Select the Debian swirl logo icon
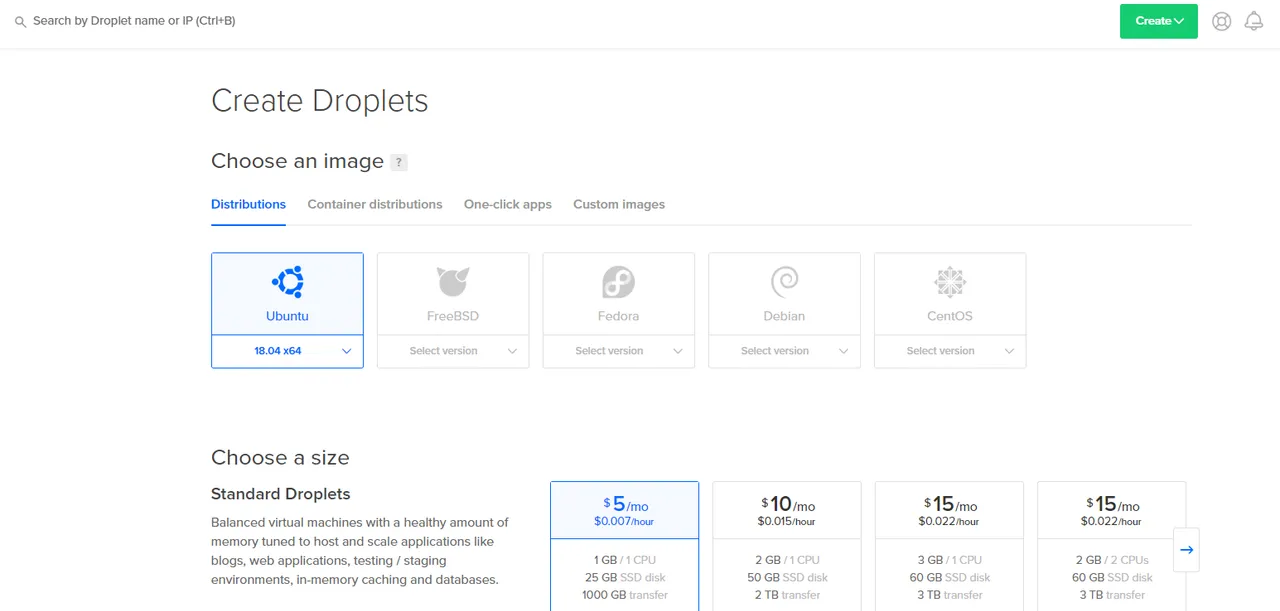Image resolution: width=1280 pixels, height=611 pixels. (x=784, y=282)
